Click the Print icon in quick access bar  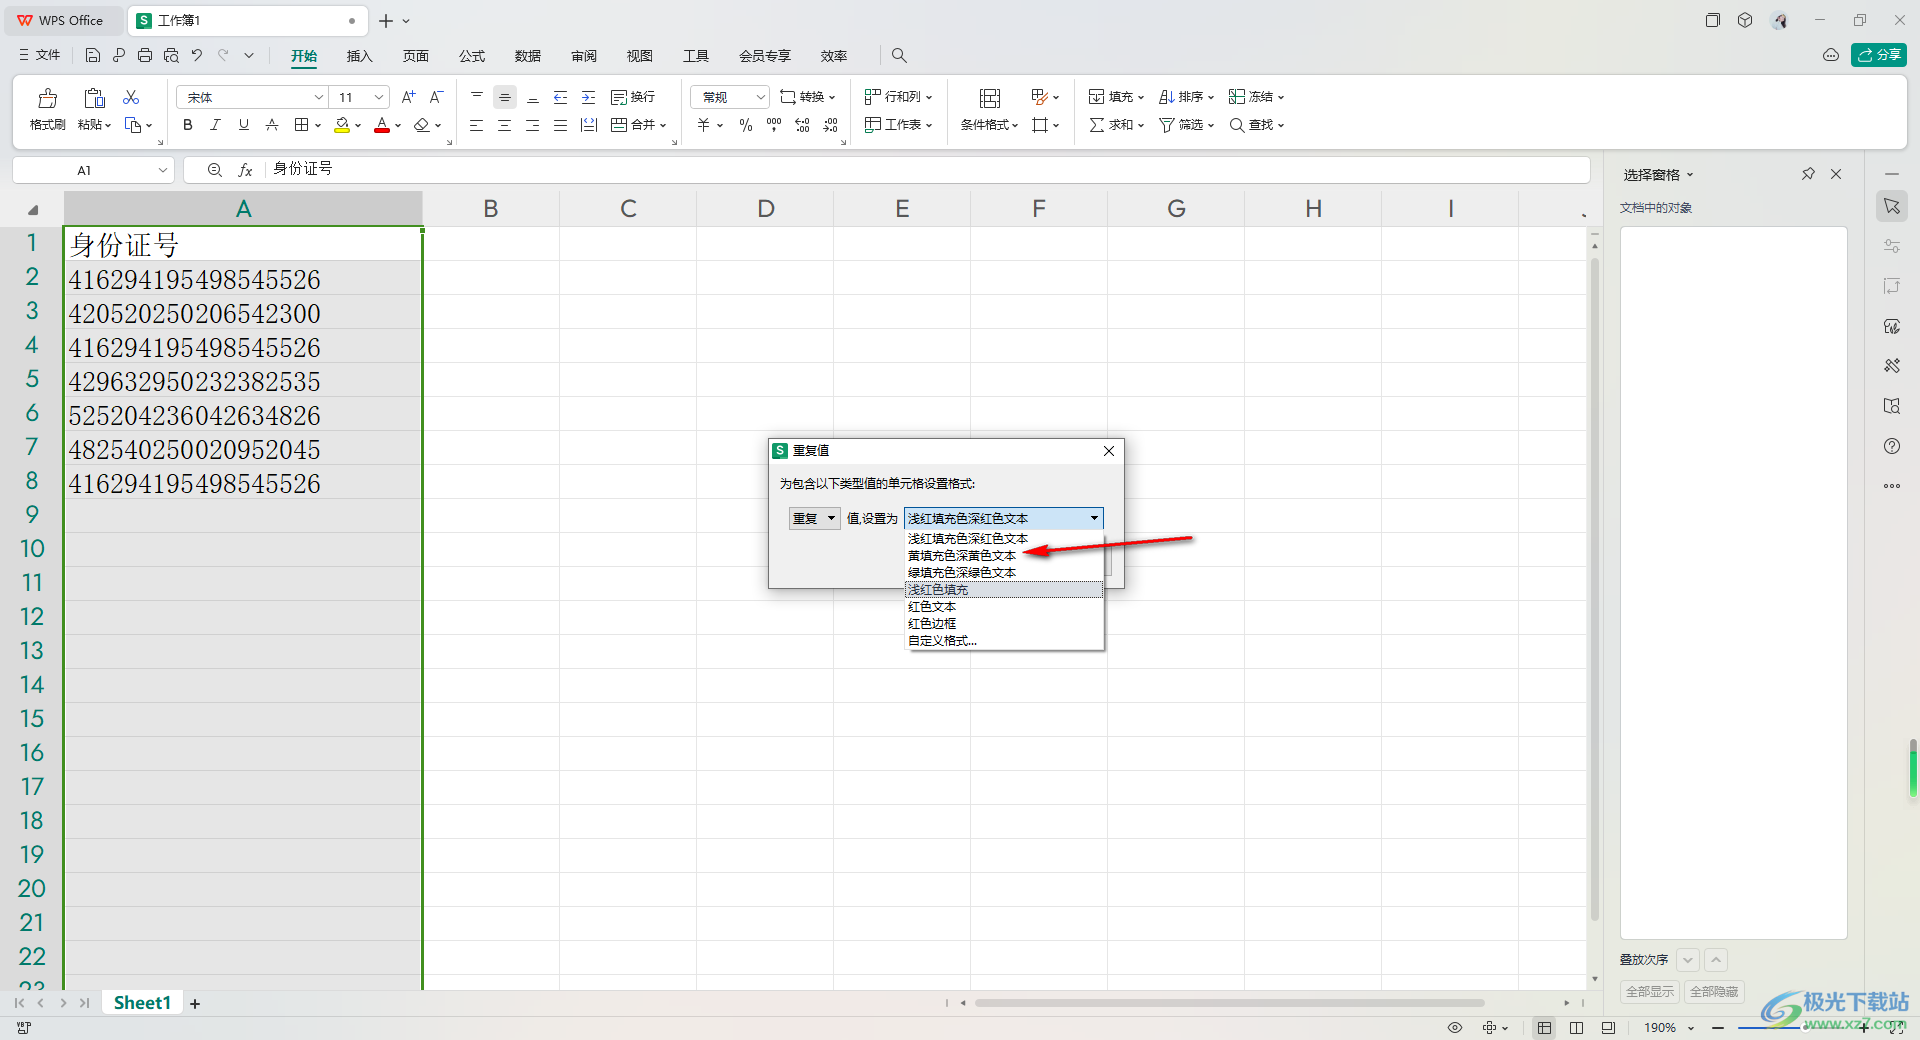click(x=145, y=55)
